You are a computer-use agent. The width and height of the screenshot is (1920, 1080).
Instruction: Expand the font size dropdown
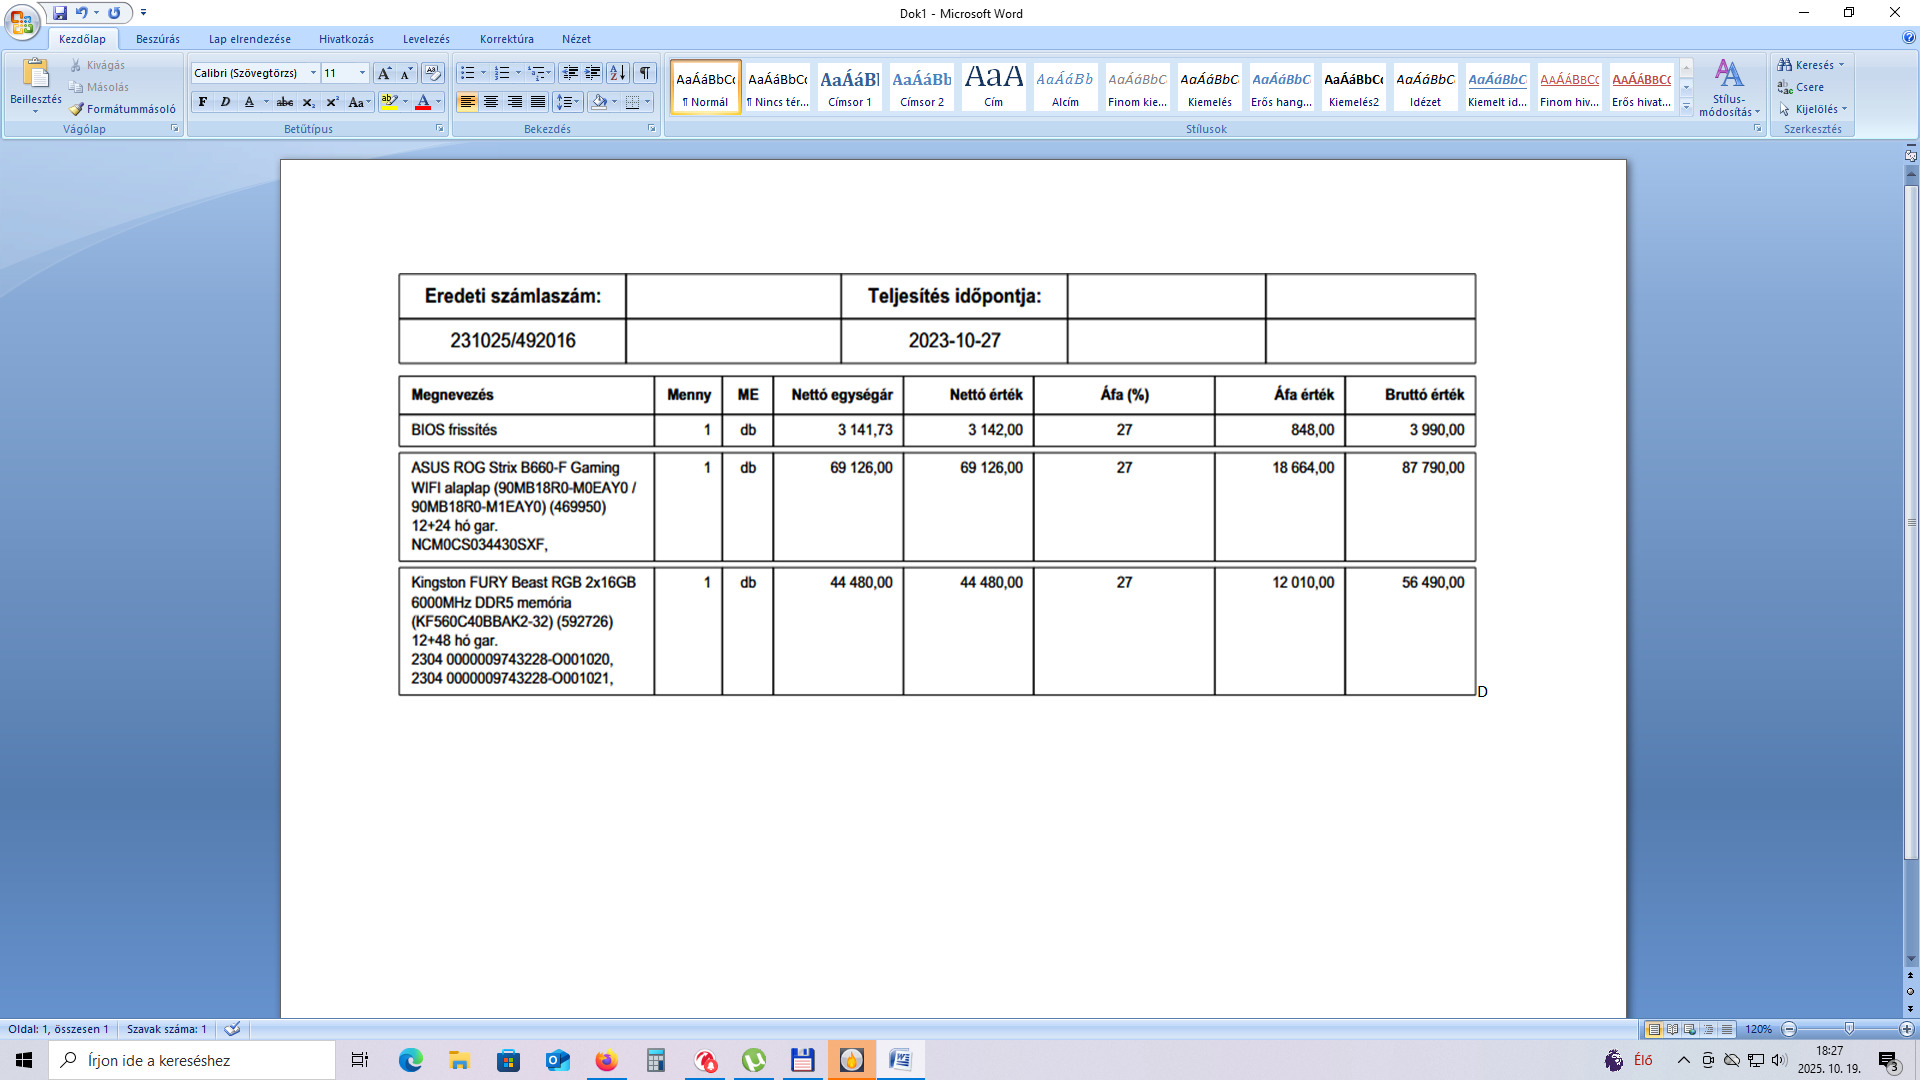tap(362, 73)
